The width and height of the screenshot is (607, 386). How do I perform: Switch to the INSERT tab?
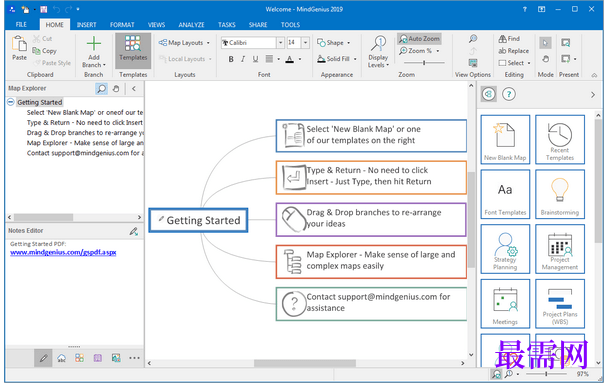point(86,25)
